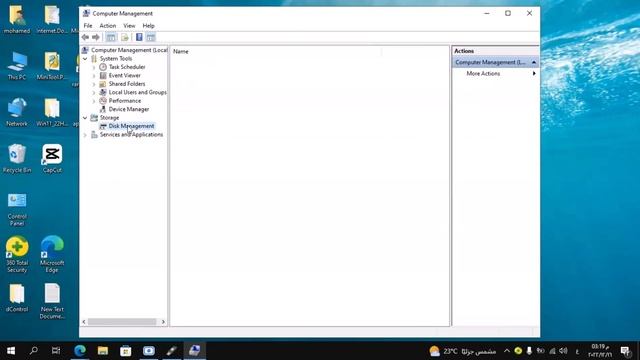Viewport: 640px width, 360px height.
Task: Open Device Manager from the tree
Action: click(x=129, y=109)
